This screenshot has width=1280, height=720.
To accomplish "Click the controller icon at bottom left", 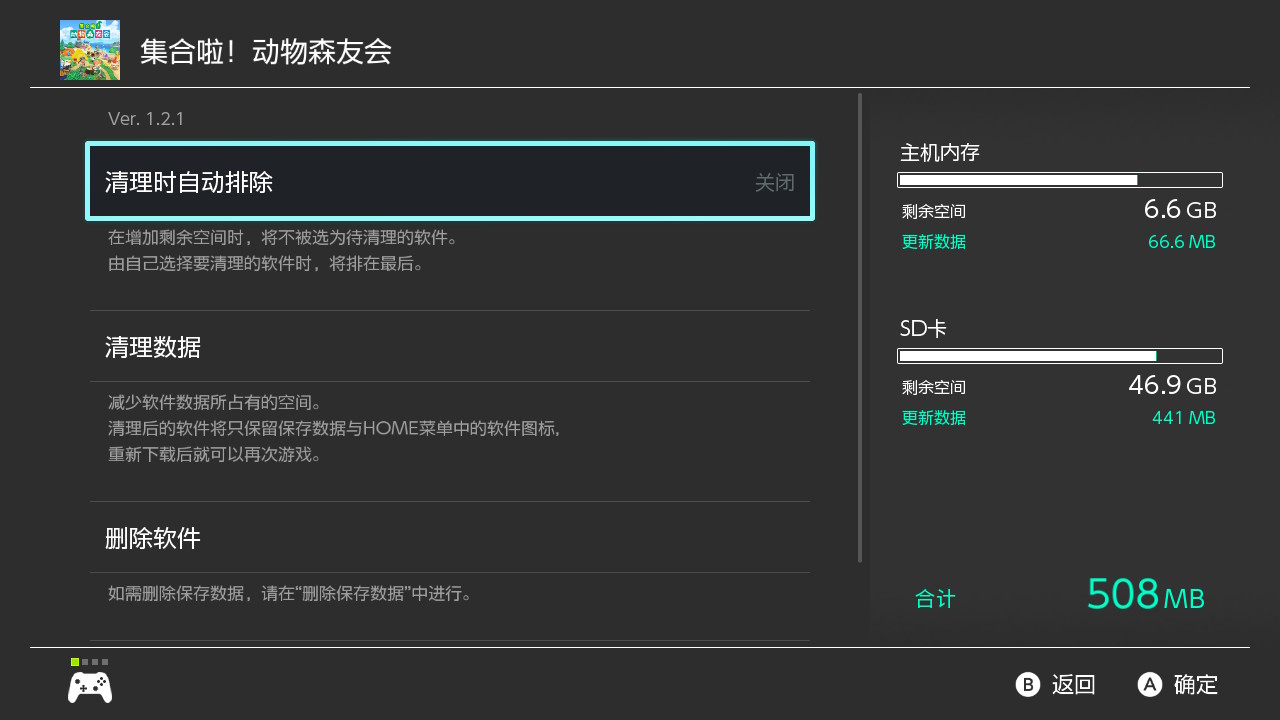I will coord(90,687).
